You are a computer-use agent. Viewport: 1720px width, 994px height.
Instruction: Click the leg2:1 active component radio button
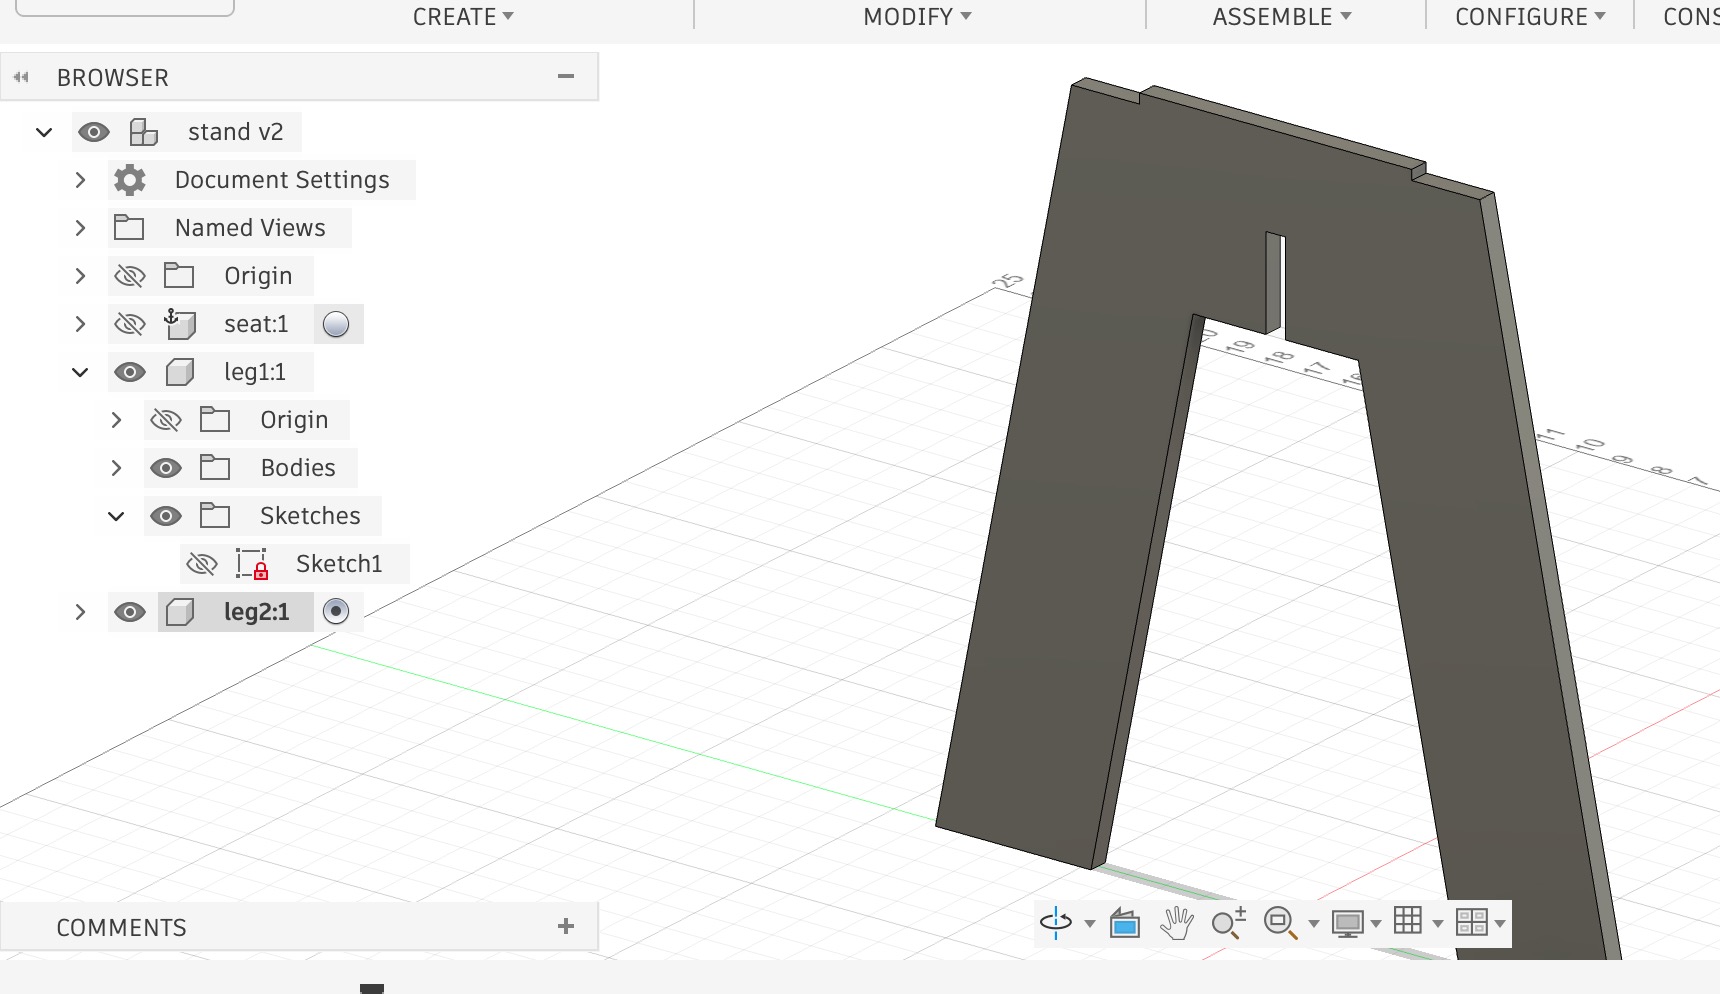(x=336, y=611)
